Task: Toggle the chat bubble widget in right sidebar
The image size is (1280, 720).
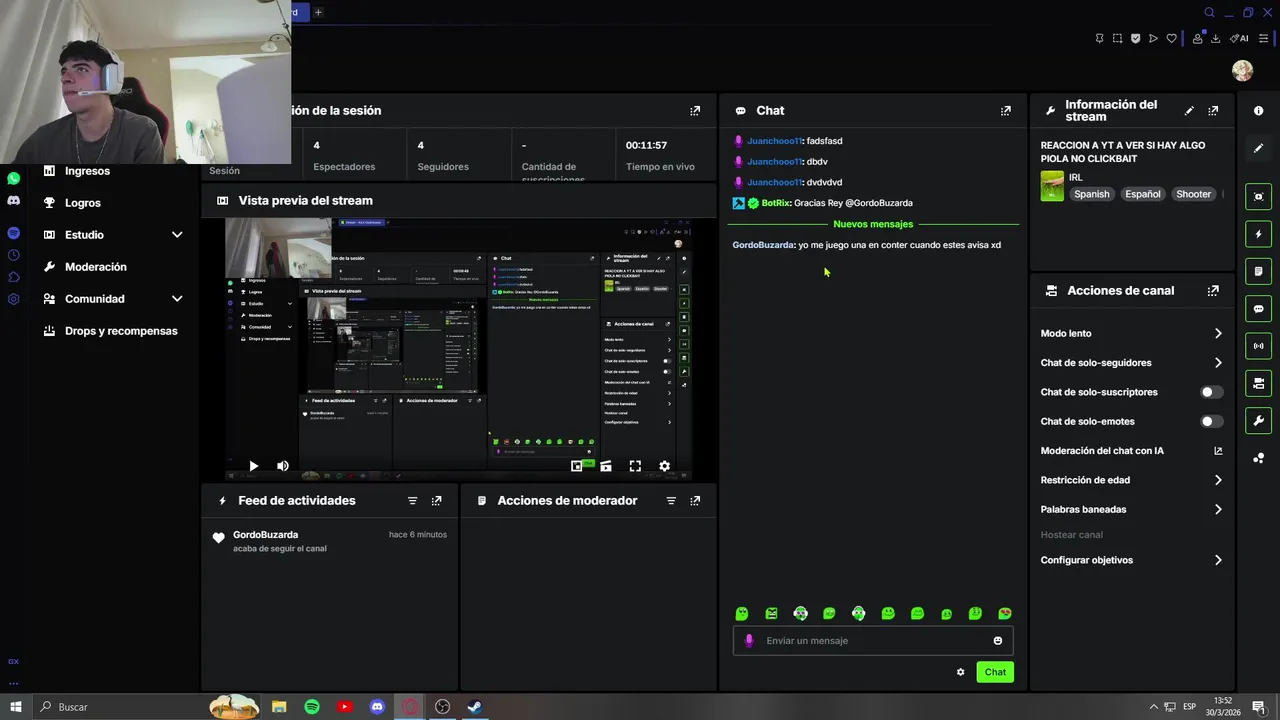Action: [1258, 309]
